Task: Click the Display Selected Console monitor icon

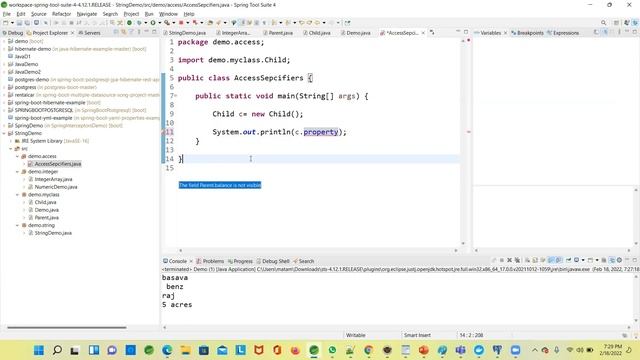Action: click(x=576, y=260)
